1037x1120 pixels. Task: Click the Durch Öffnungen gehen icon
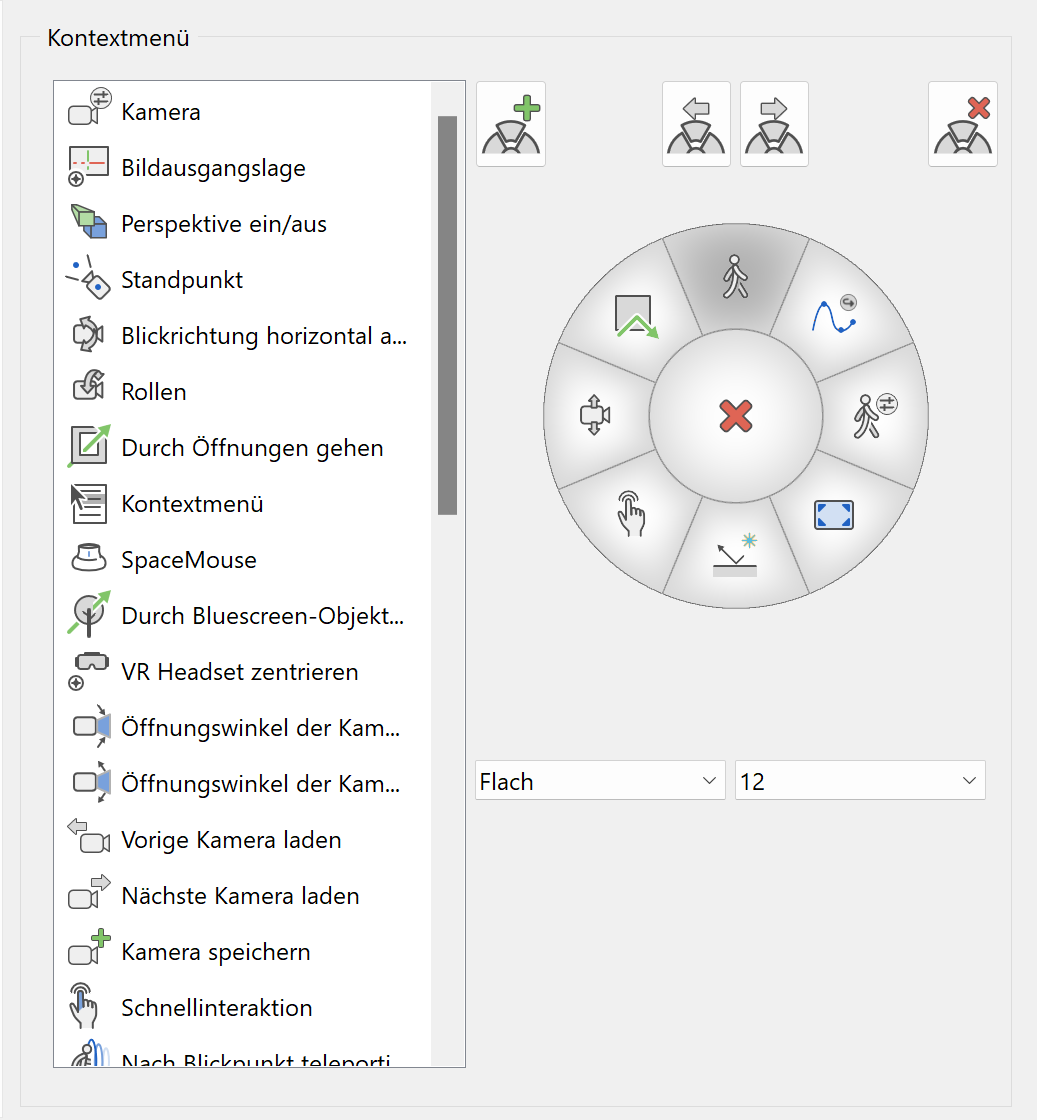click(x=89, y=445)
